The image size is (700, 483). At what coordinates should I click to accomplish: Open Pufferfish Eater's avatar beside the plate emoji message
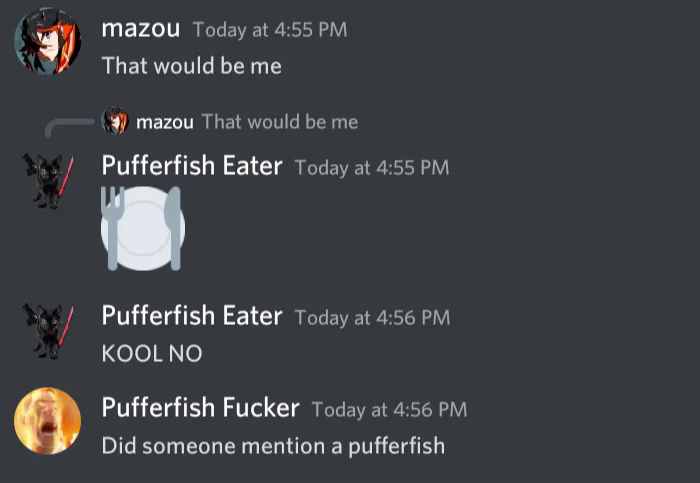(48, 180)
